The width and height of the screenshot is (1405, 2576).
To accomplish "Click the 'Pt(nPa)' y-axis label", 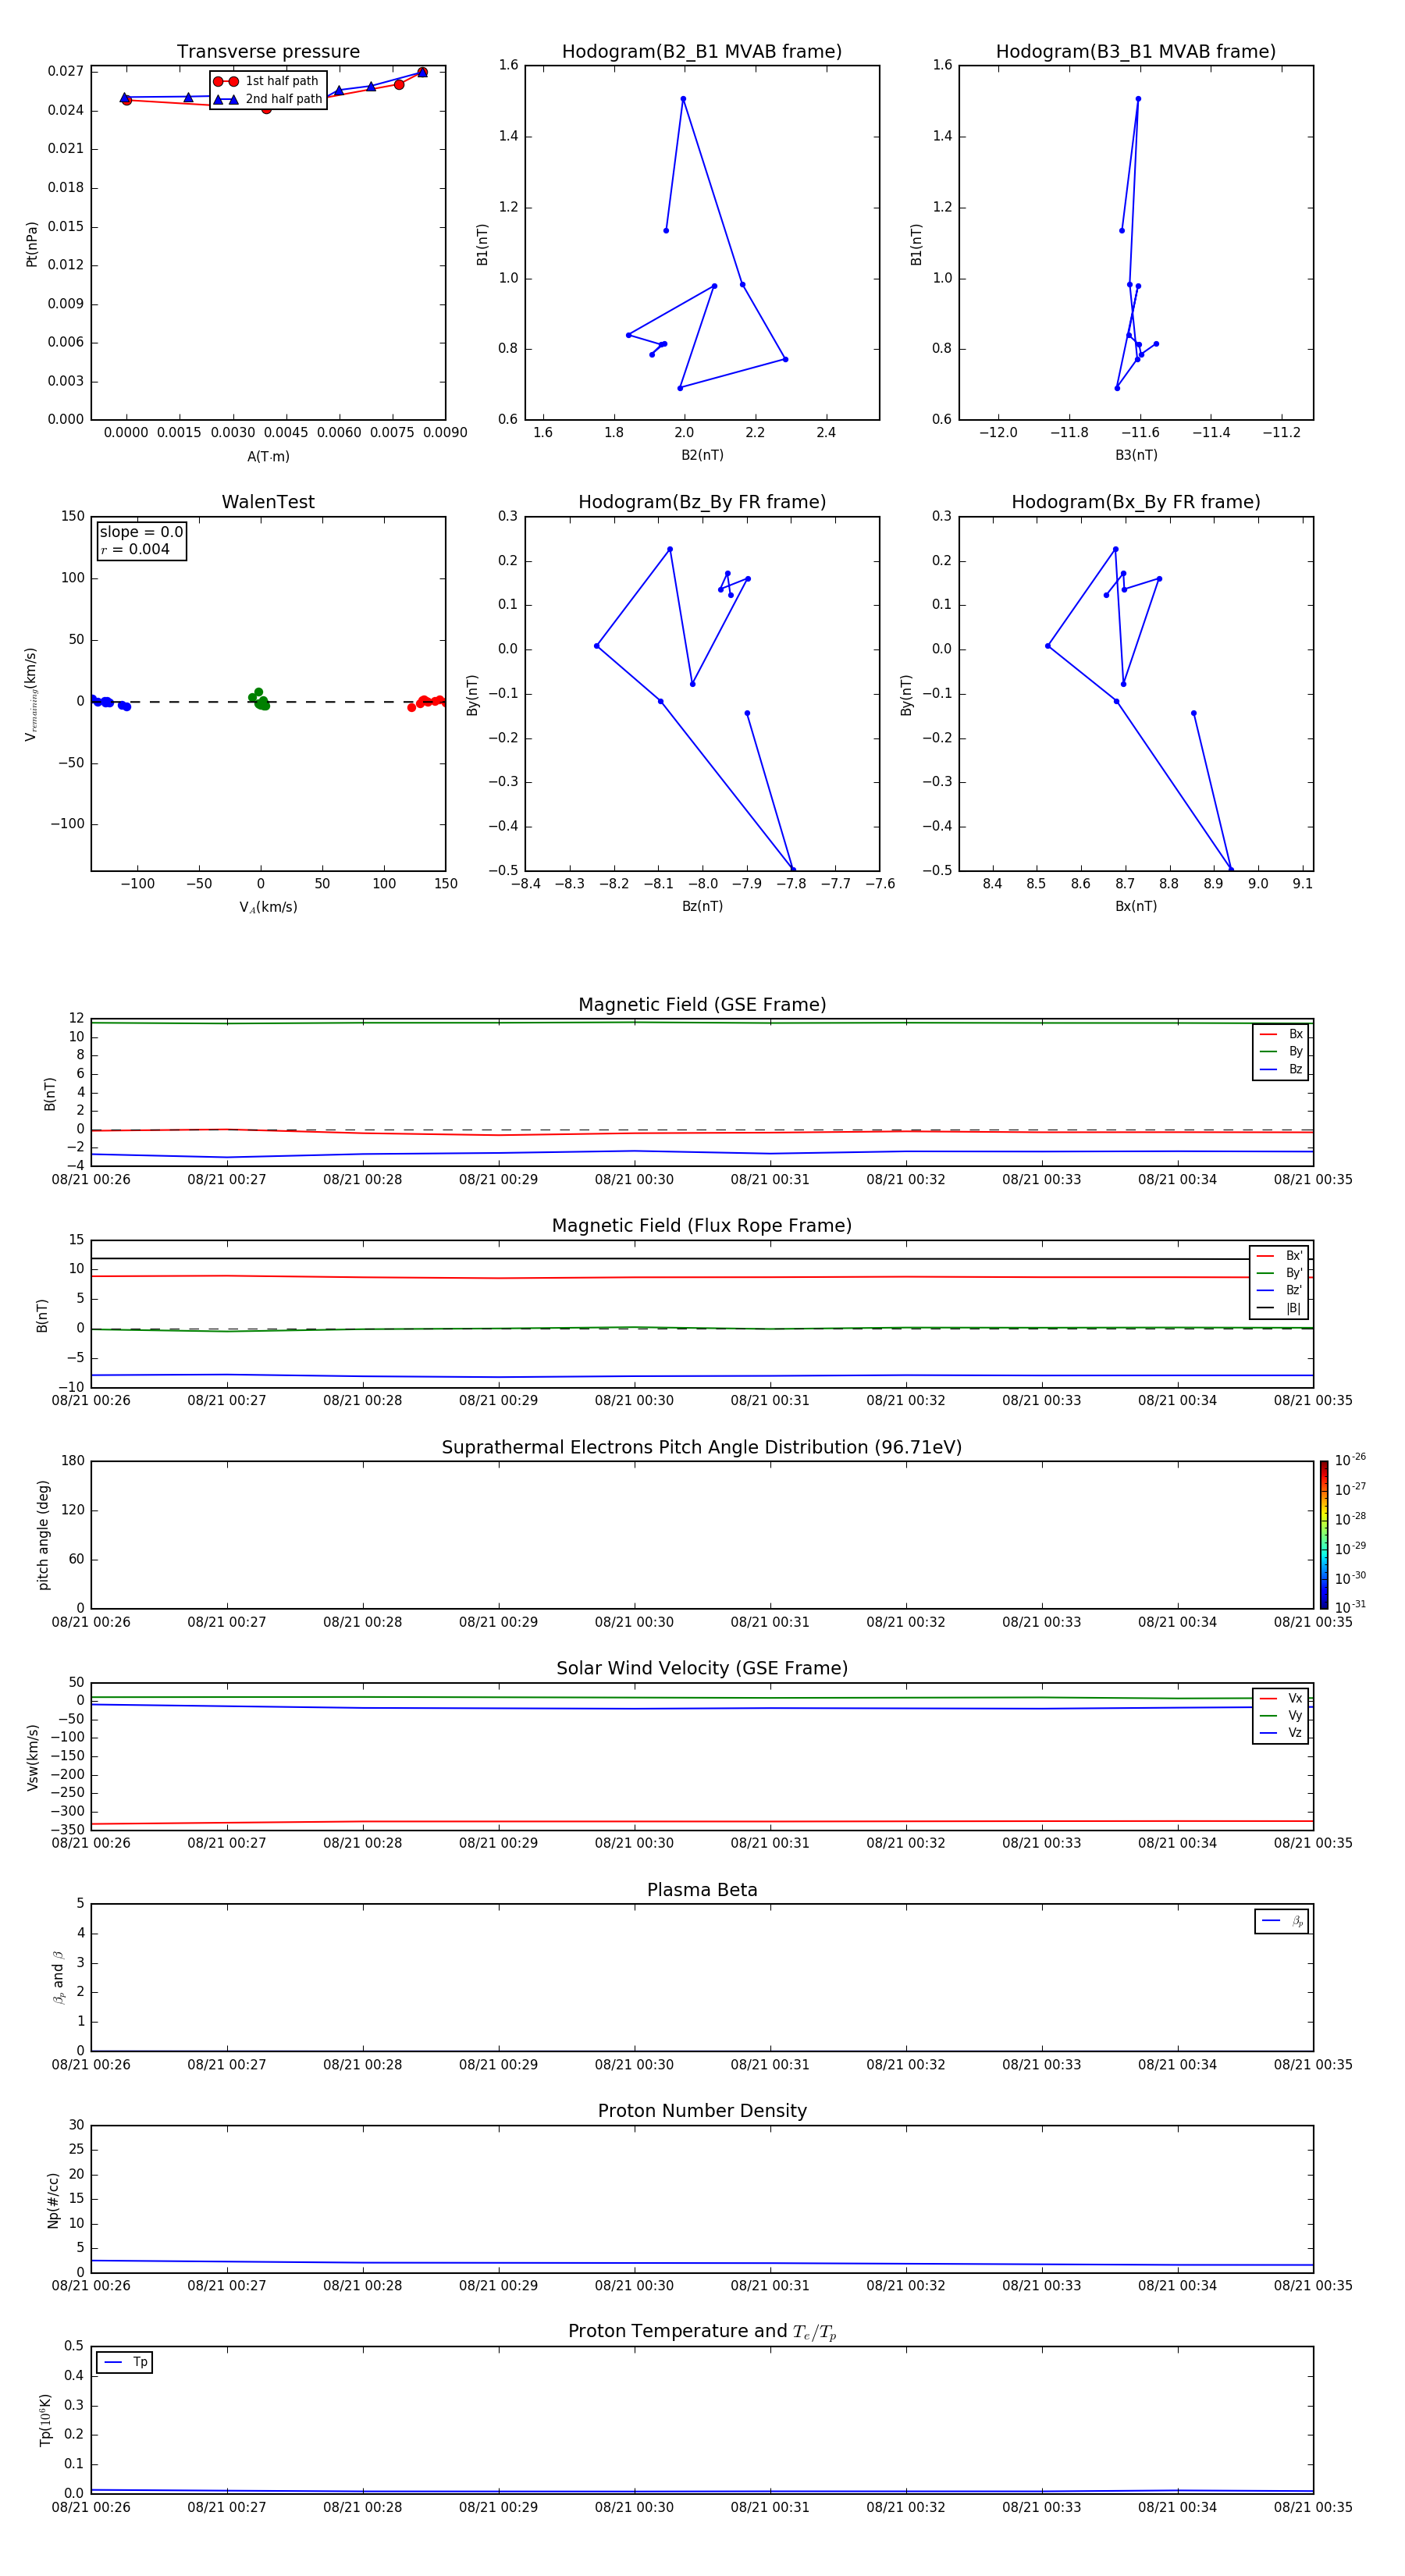I will point(31,244).
